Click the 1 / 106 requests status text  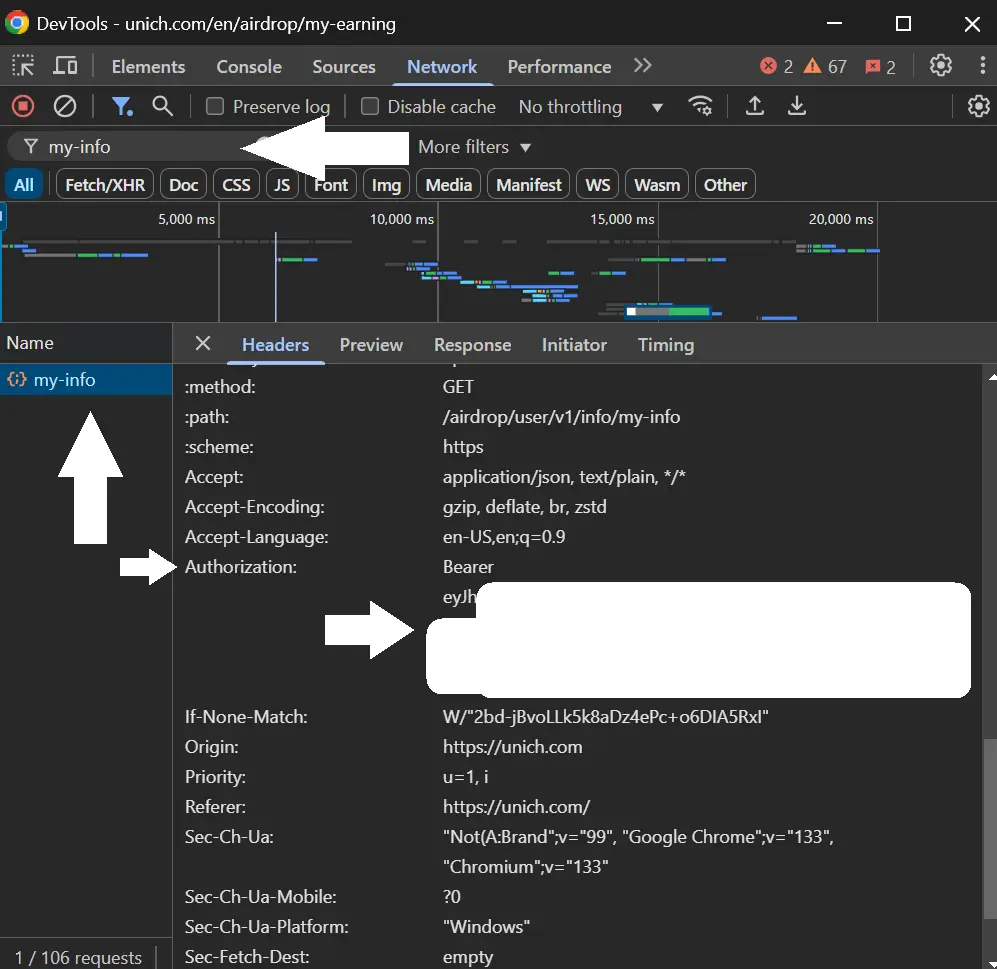click(78, 957)
